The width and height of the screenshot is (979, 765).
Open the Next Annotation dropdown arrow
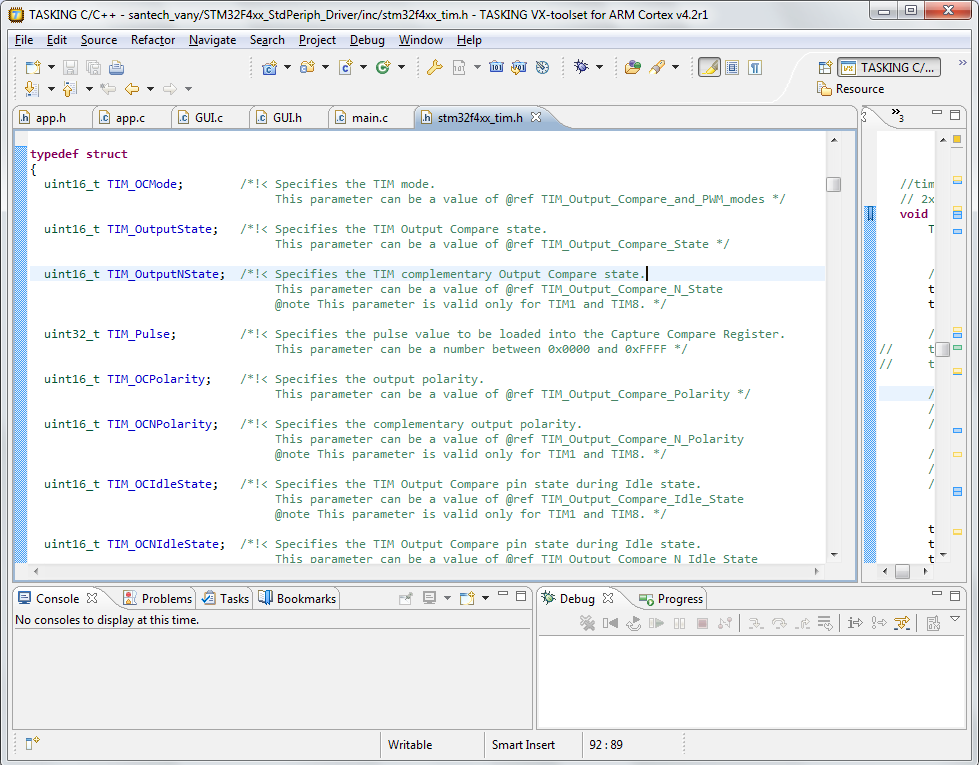[51, 89]
